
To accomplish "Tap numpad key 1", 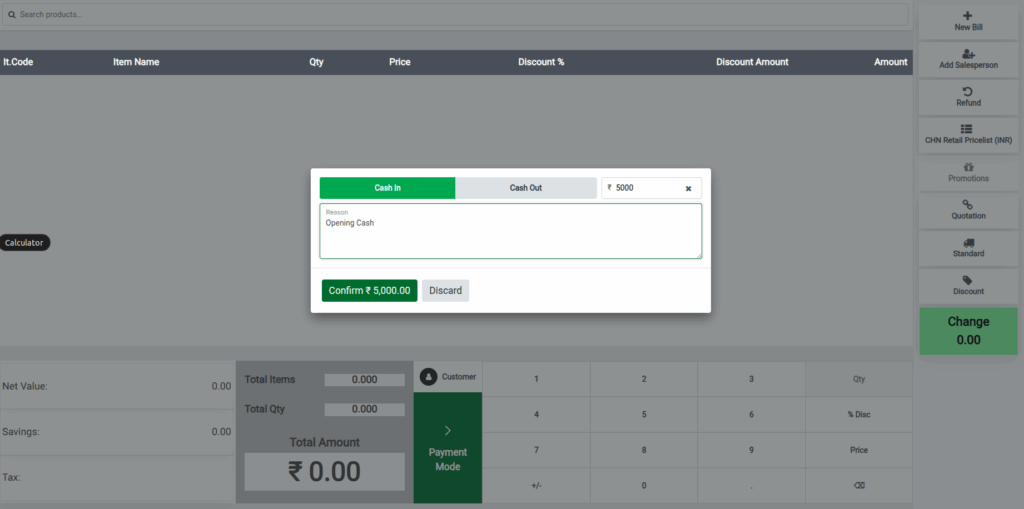I will 536,379.
